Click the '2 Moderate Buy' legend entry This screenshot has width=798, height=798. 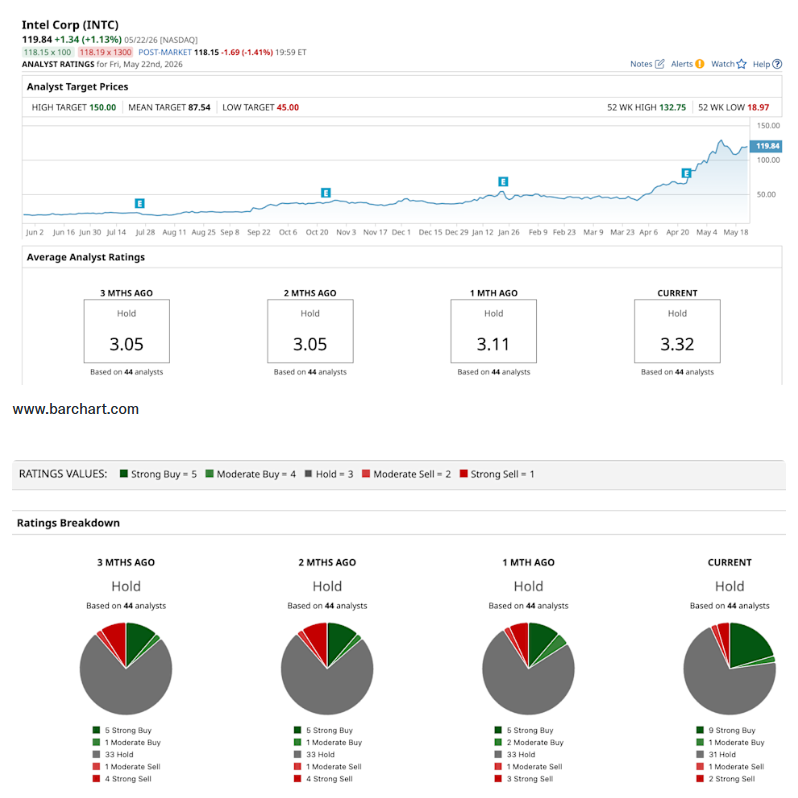pos(529,743)
